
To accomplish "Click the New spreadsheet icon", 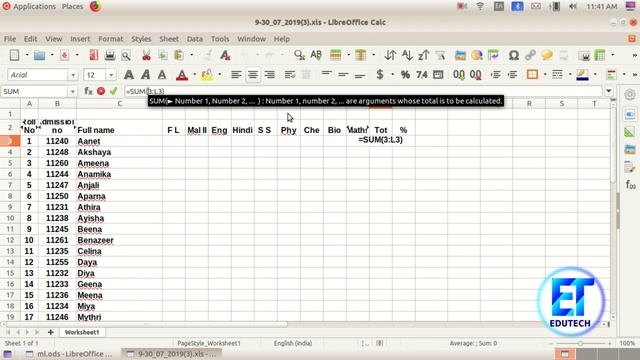I will [14, 55].
